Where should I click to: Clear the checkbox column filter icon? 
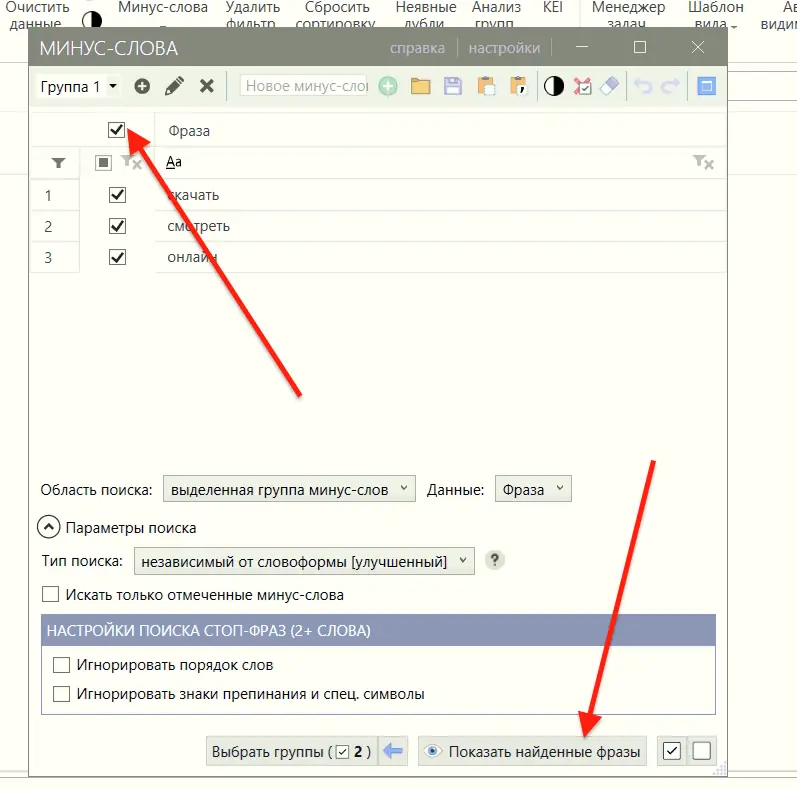pos(132,163)
